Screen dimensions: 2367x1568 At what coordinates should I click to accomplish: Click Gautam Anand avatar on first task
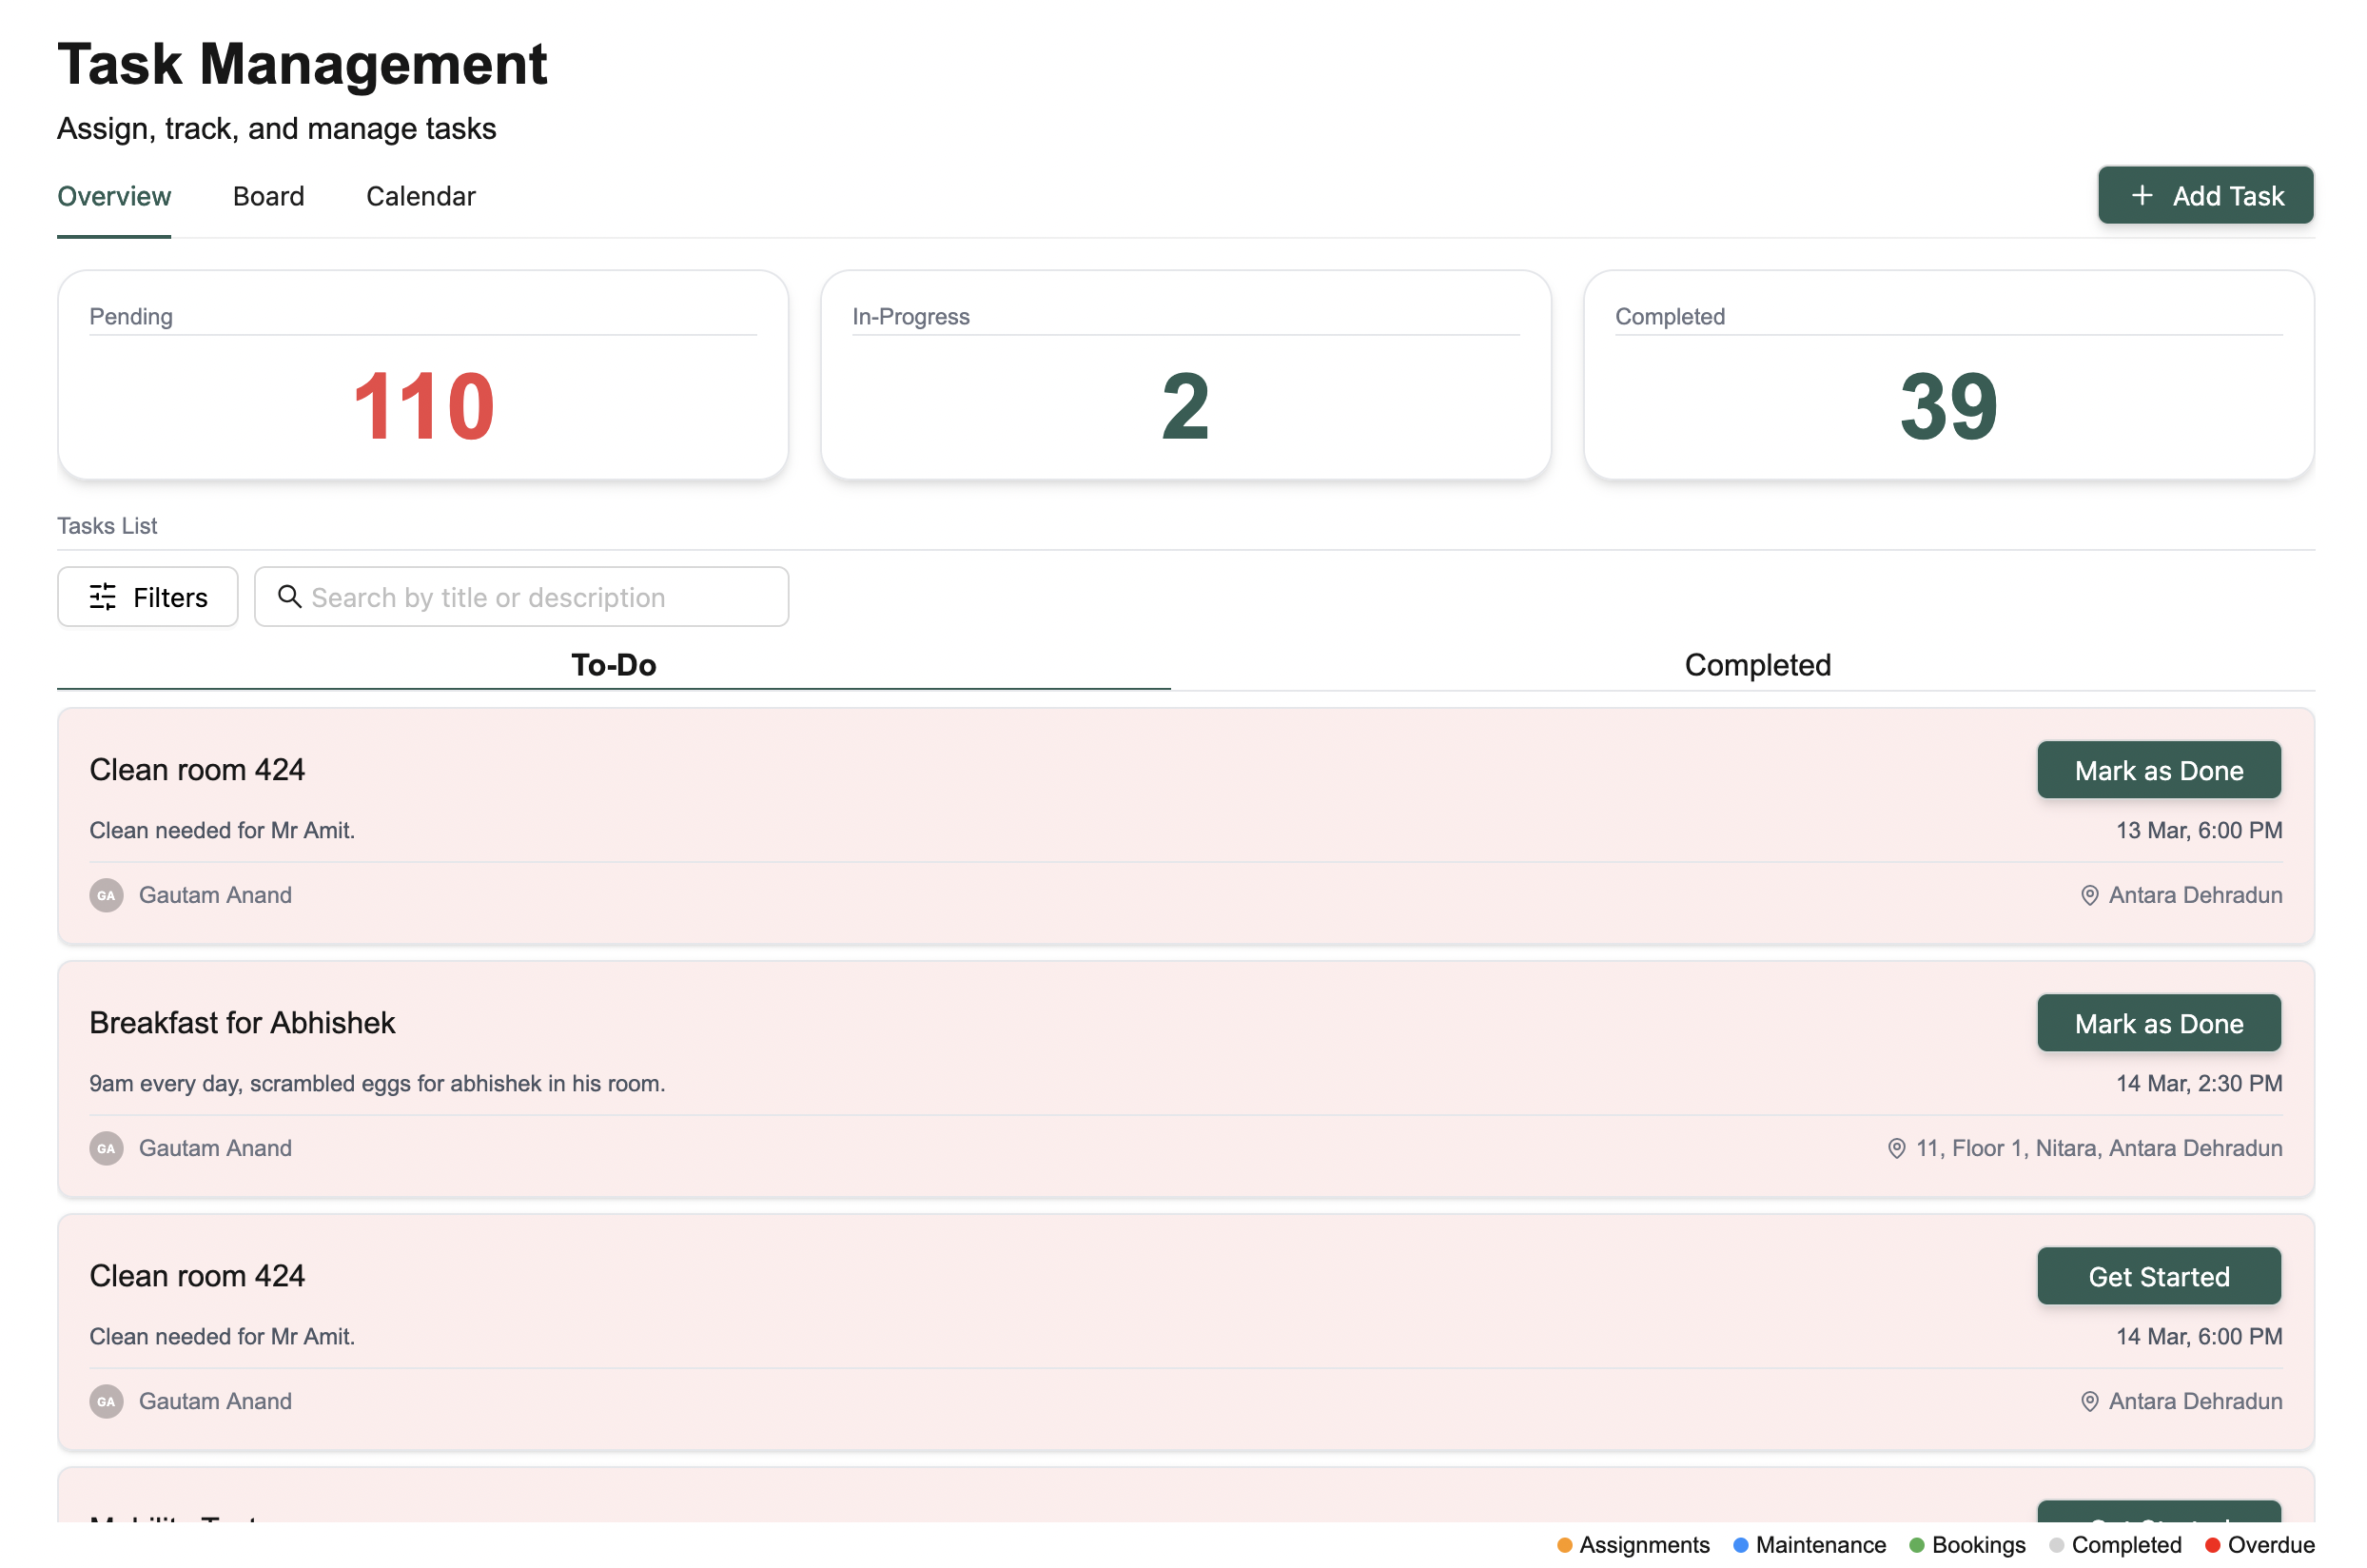pyautogui.click(x=106, y=895)
